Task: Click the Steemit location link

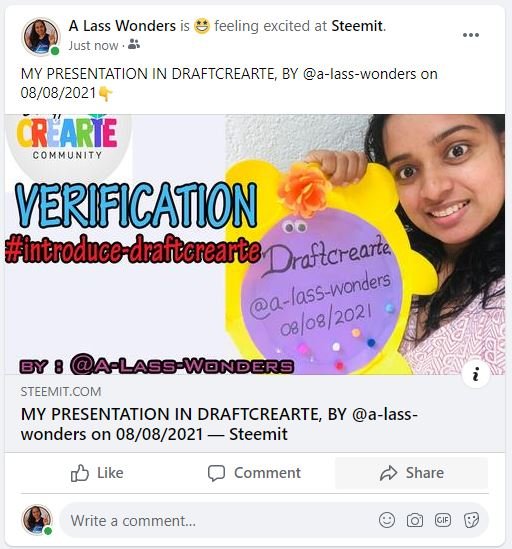Action: (x=357, y=26)
